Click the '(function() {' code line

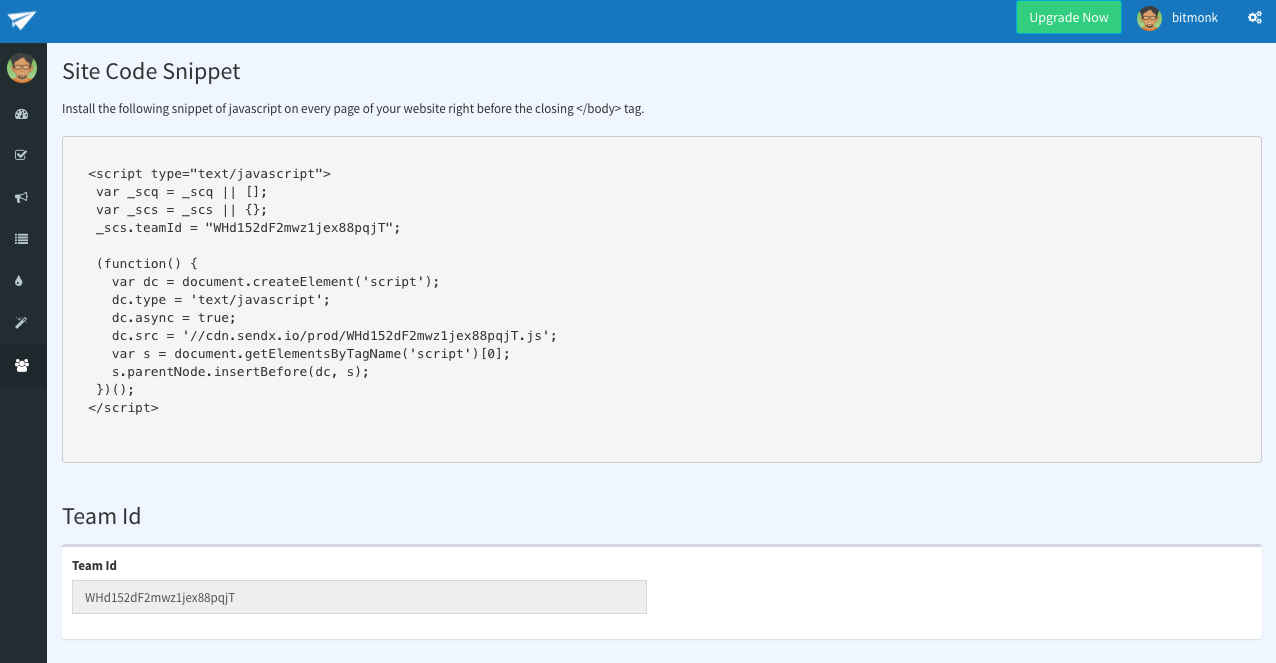[147, 264]
